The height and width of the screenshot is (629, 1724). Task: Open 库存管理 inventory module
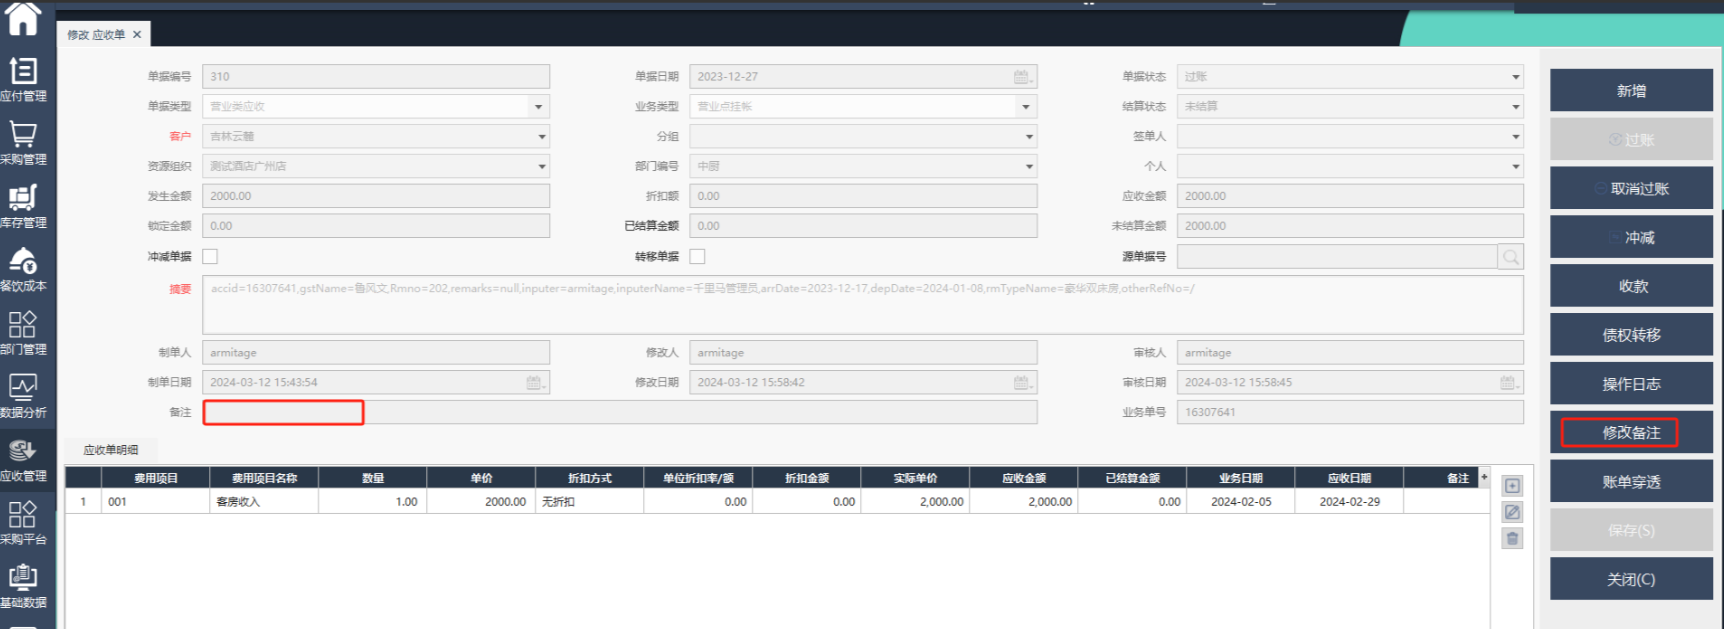(23, 206)
